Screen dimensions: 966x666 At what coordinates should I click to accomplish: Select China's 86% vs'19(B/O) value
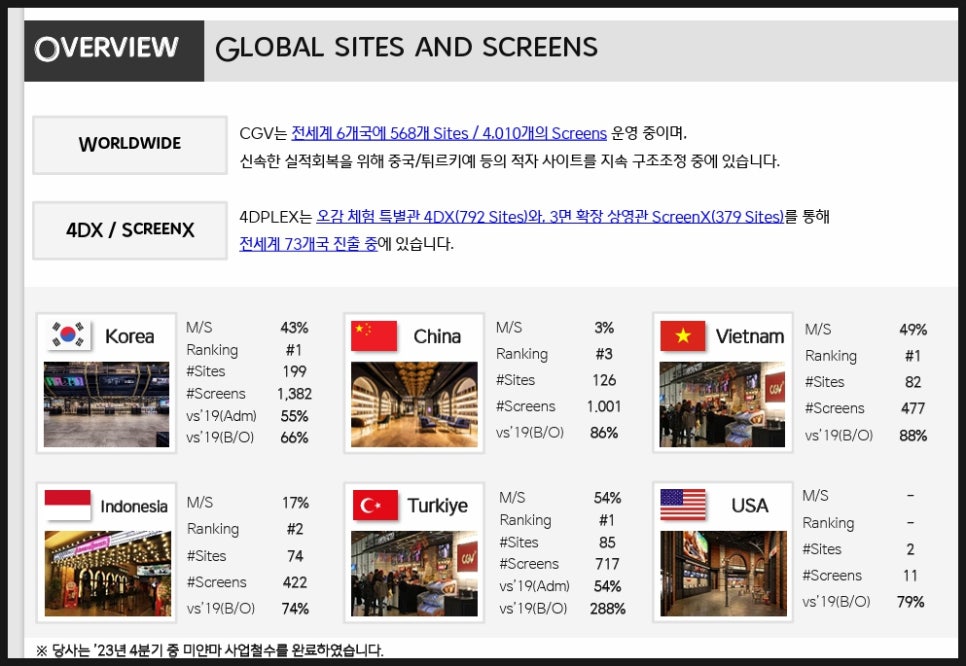tap(604, 432)
